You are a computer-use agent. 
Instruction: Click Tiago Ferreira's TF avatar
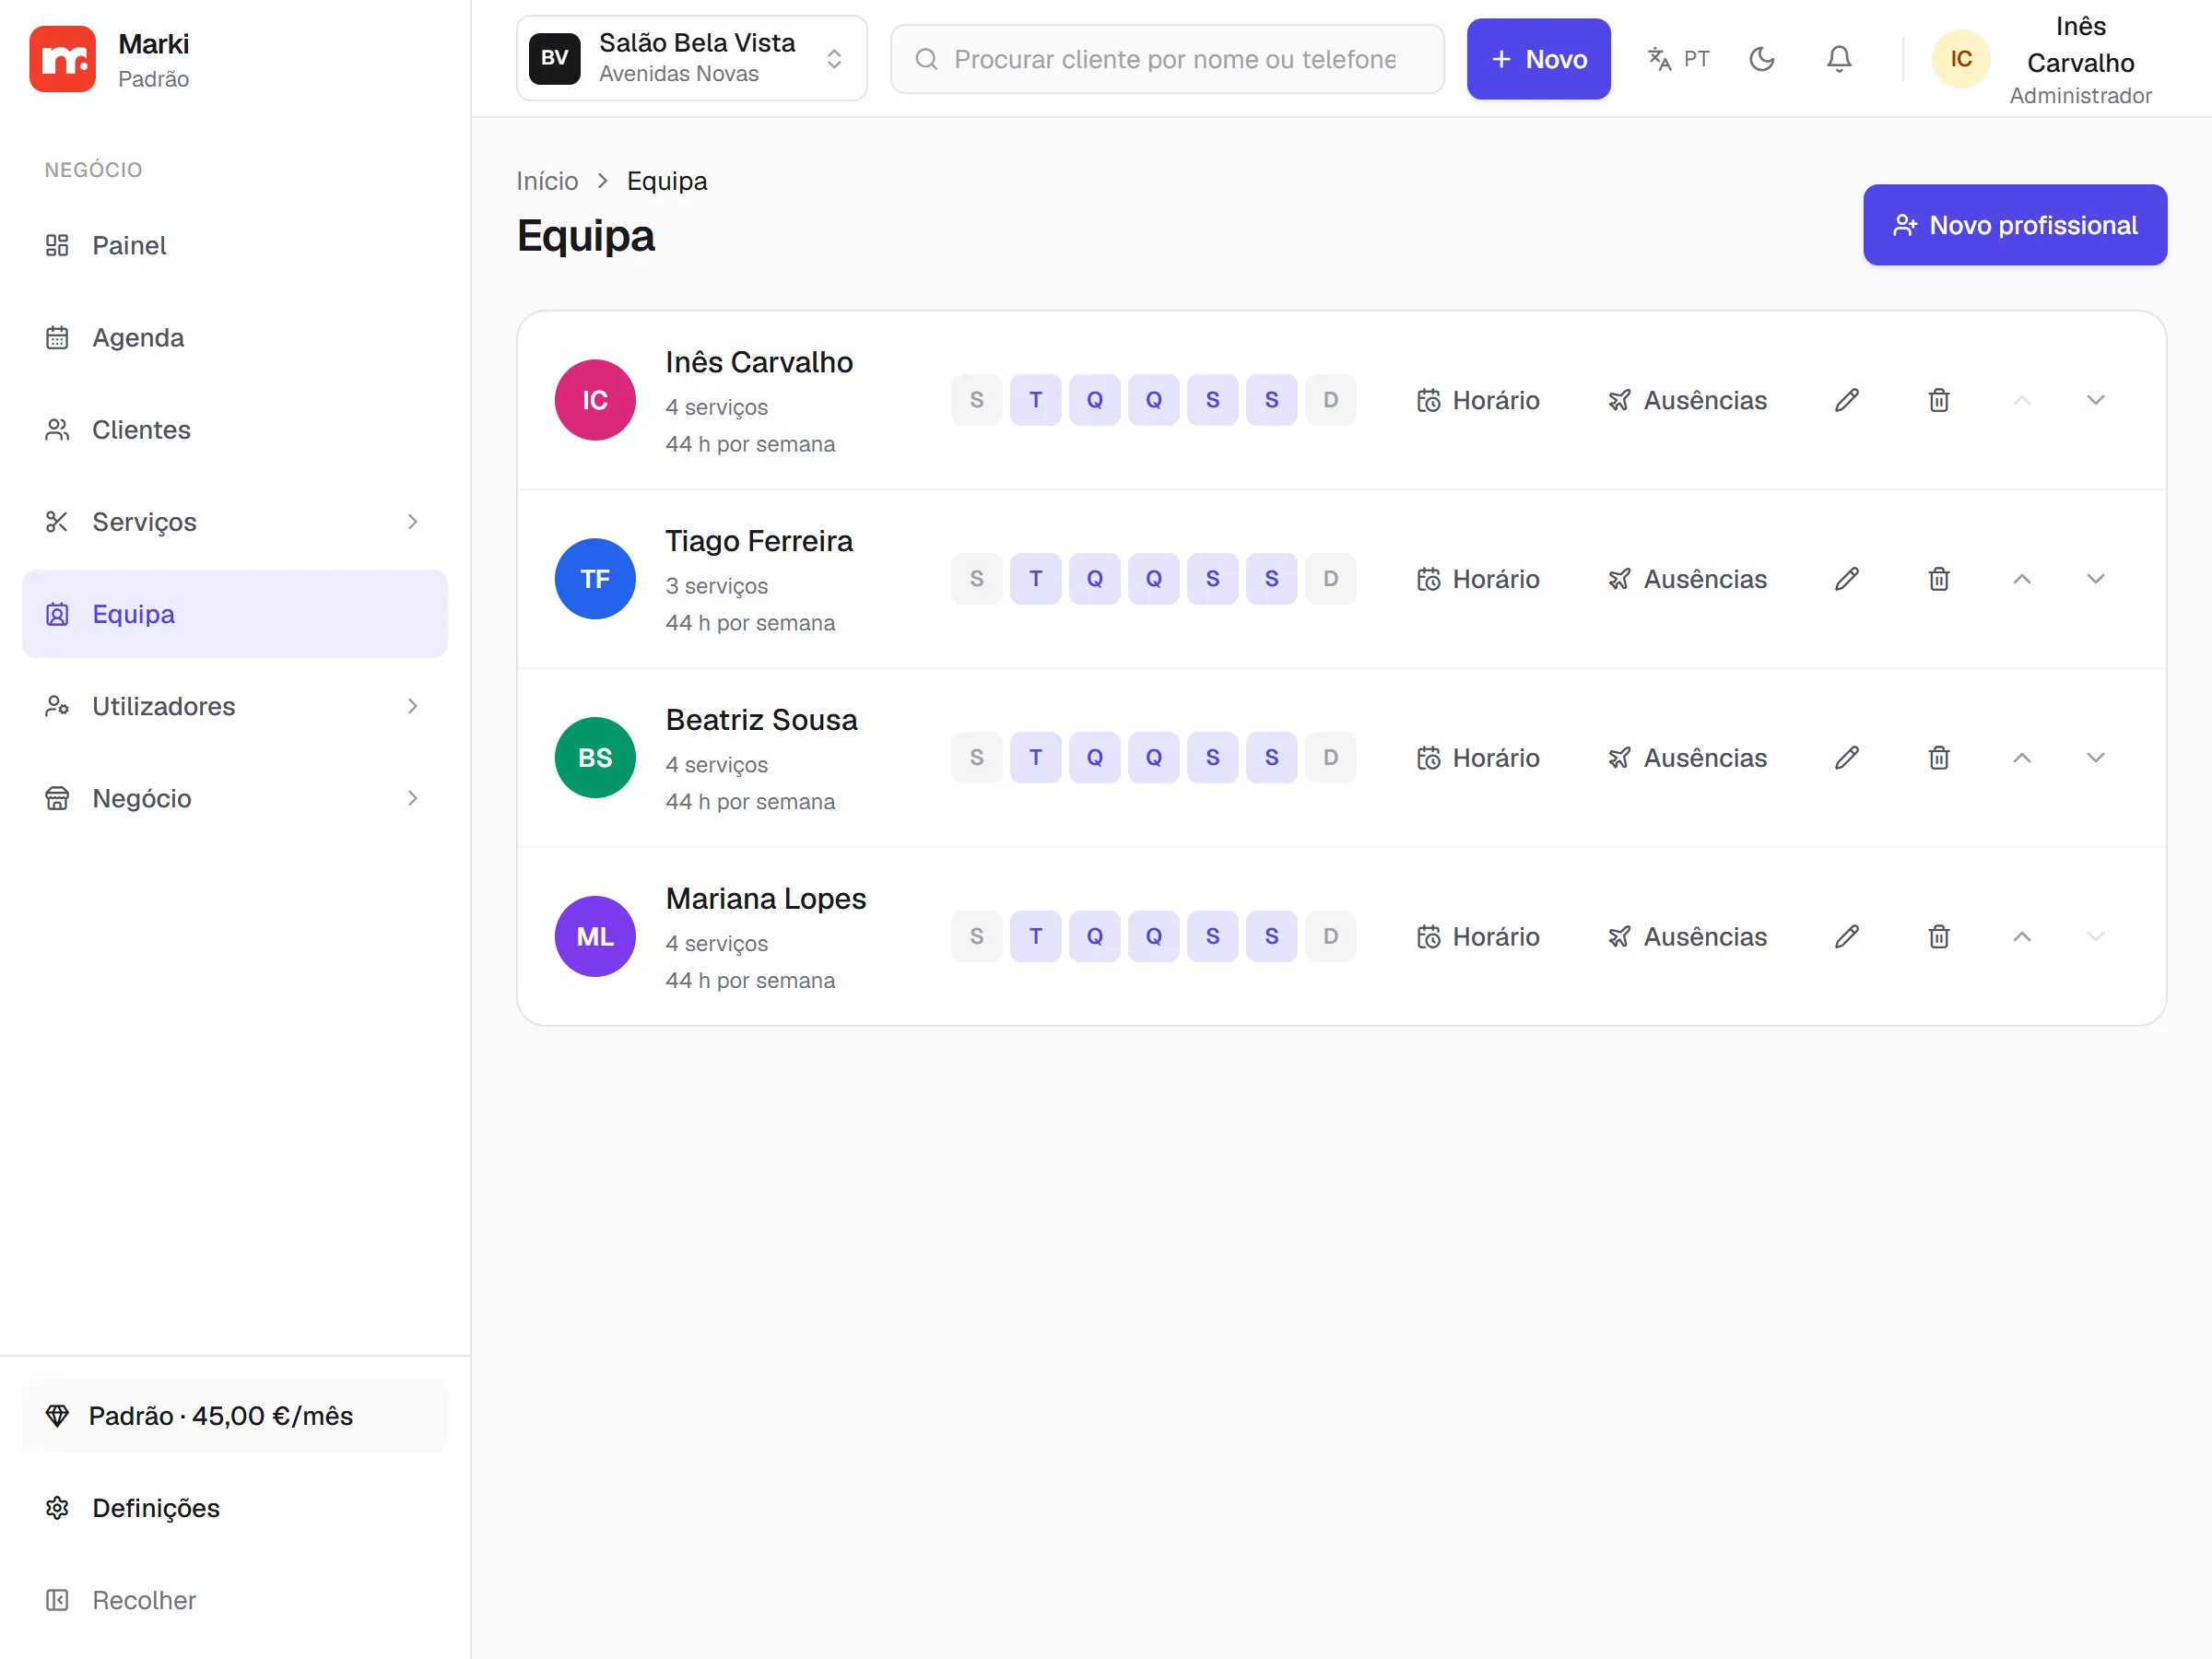(x=595, y=579)
